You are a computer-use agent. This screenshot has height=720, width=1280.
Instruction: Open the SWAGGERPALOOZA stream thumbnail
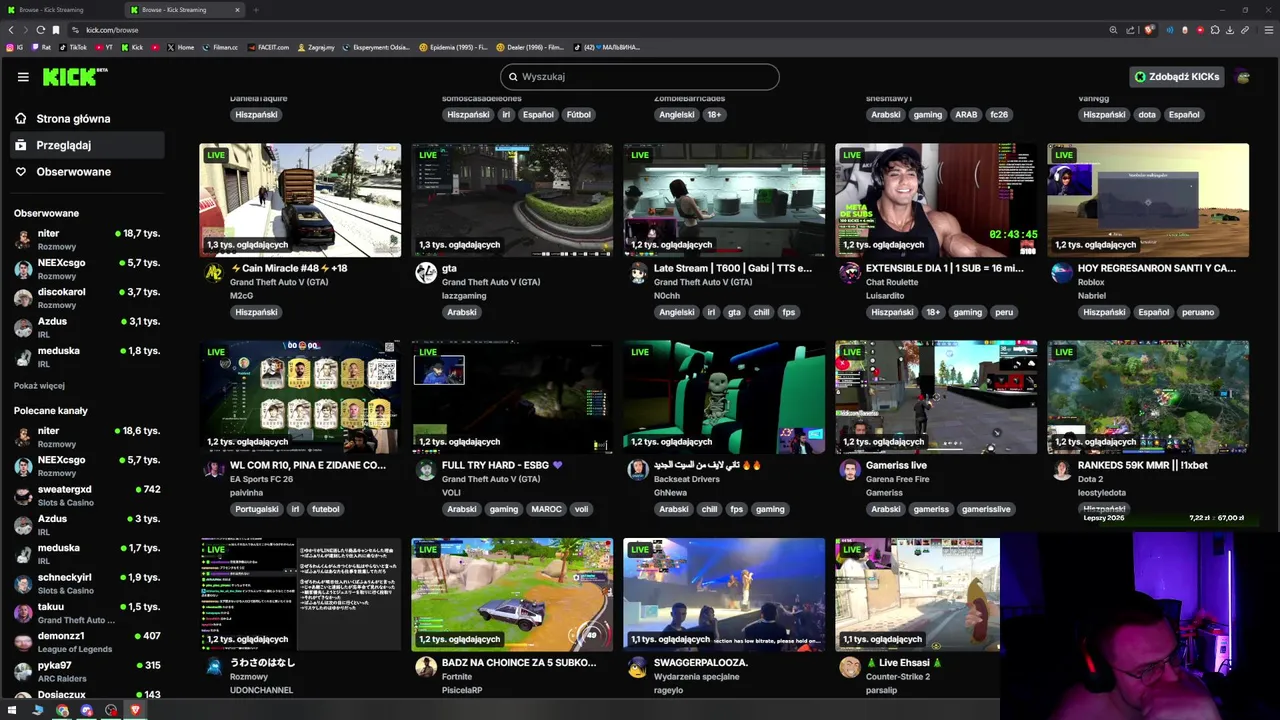(724, 595)
